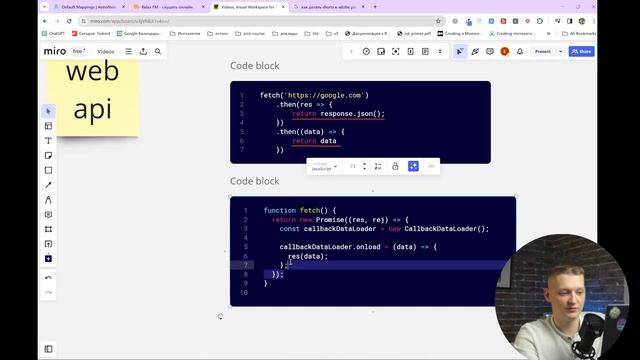This screenshot has width=640, height=360.
Task: Expand collapsed toolbar arrow near timer
Action: (x=351, y=51)
